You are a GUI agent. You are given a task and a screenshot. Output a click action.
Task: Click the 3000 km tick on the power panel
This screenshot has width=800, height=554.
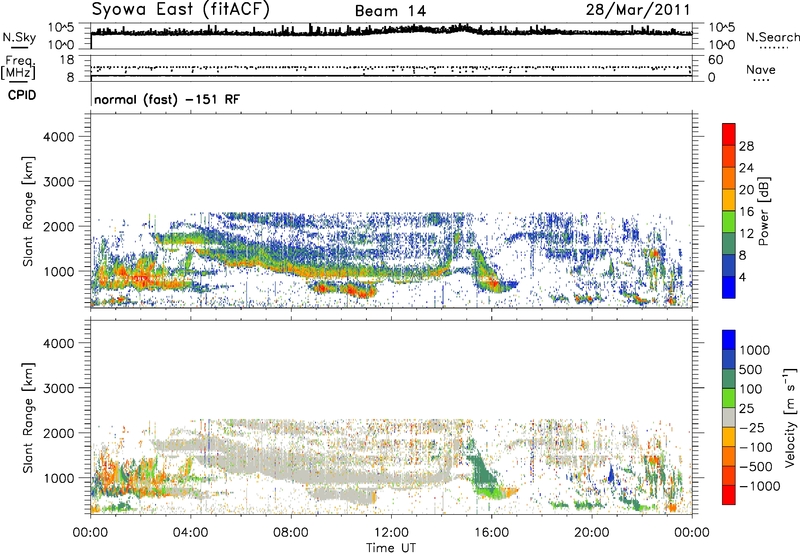(x=59, y=182)
